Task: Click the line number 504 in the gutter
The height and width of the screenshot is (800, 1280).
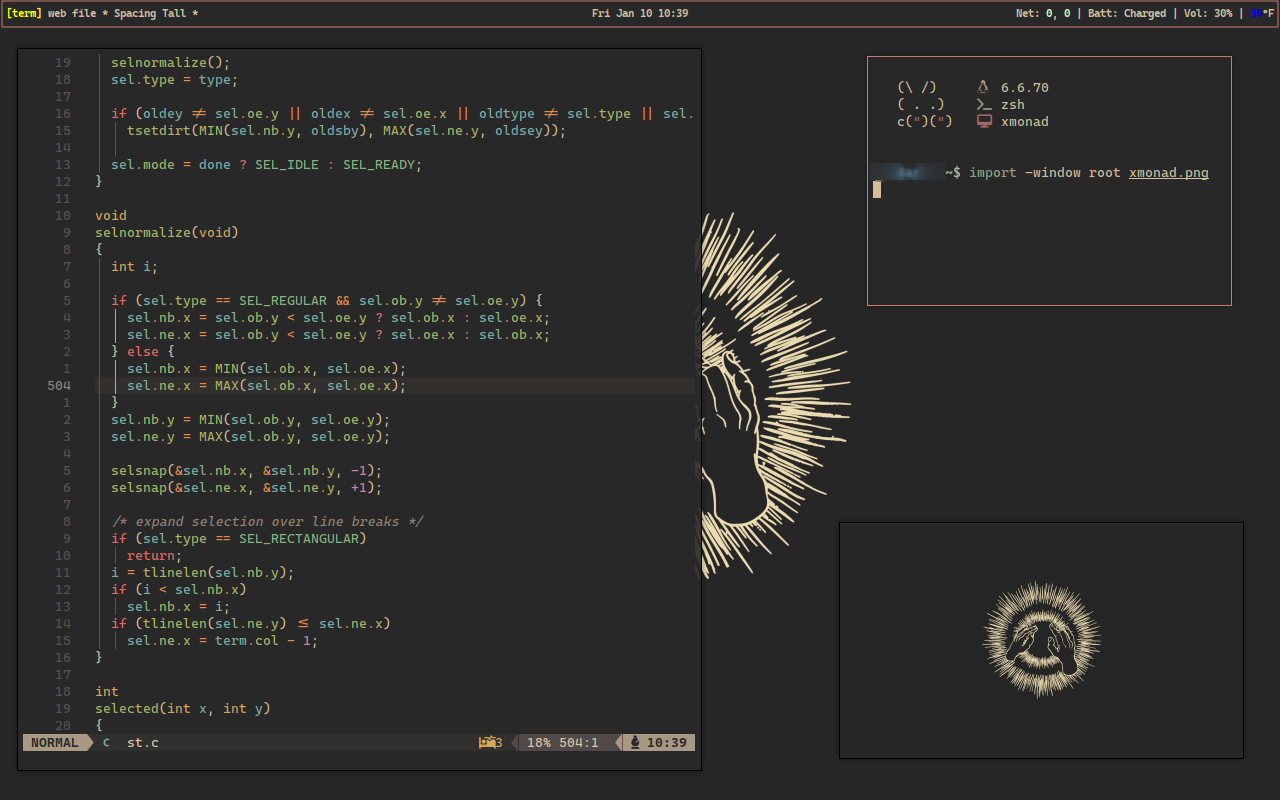Action: [59, 386]
